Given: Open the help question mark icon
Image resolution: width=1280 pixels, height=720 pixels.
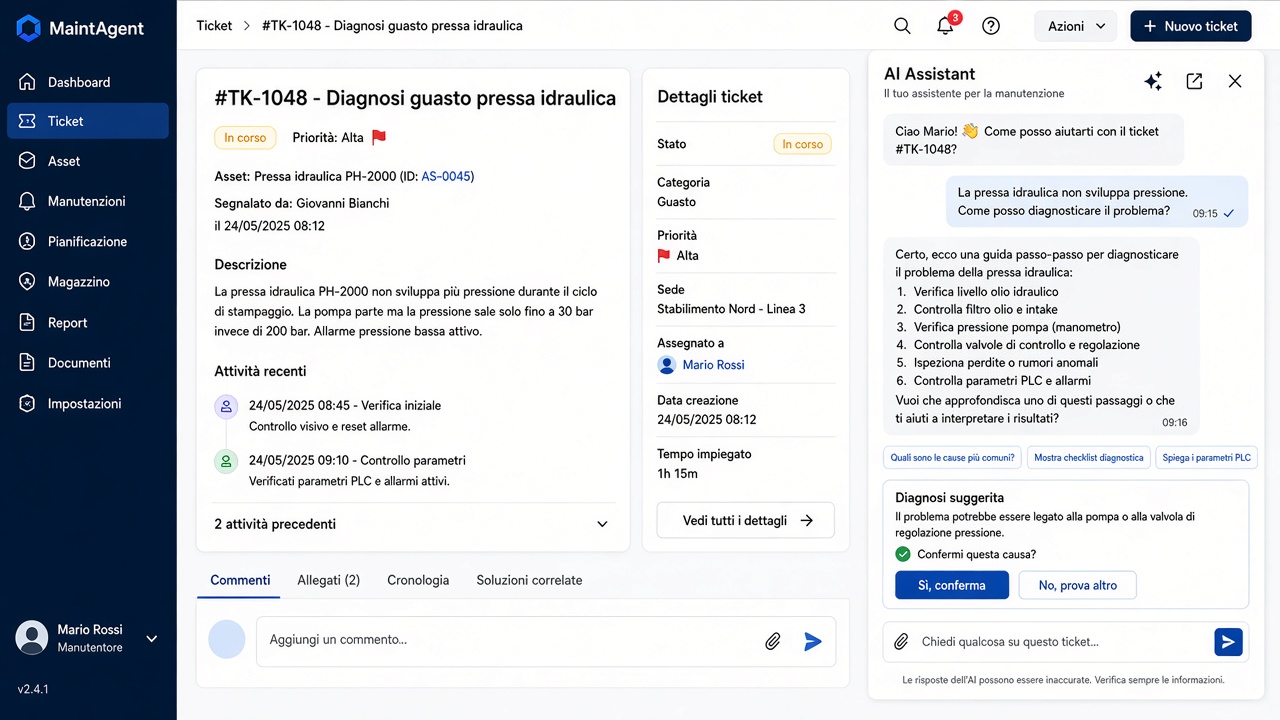Looking at the screenshot, I should click(991, 26).
